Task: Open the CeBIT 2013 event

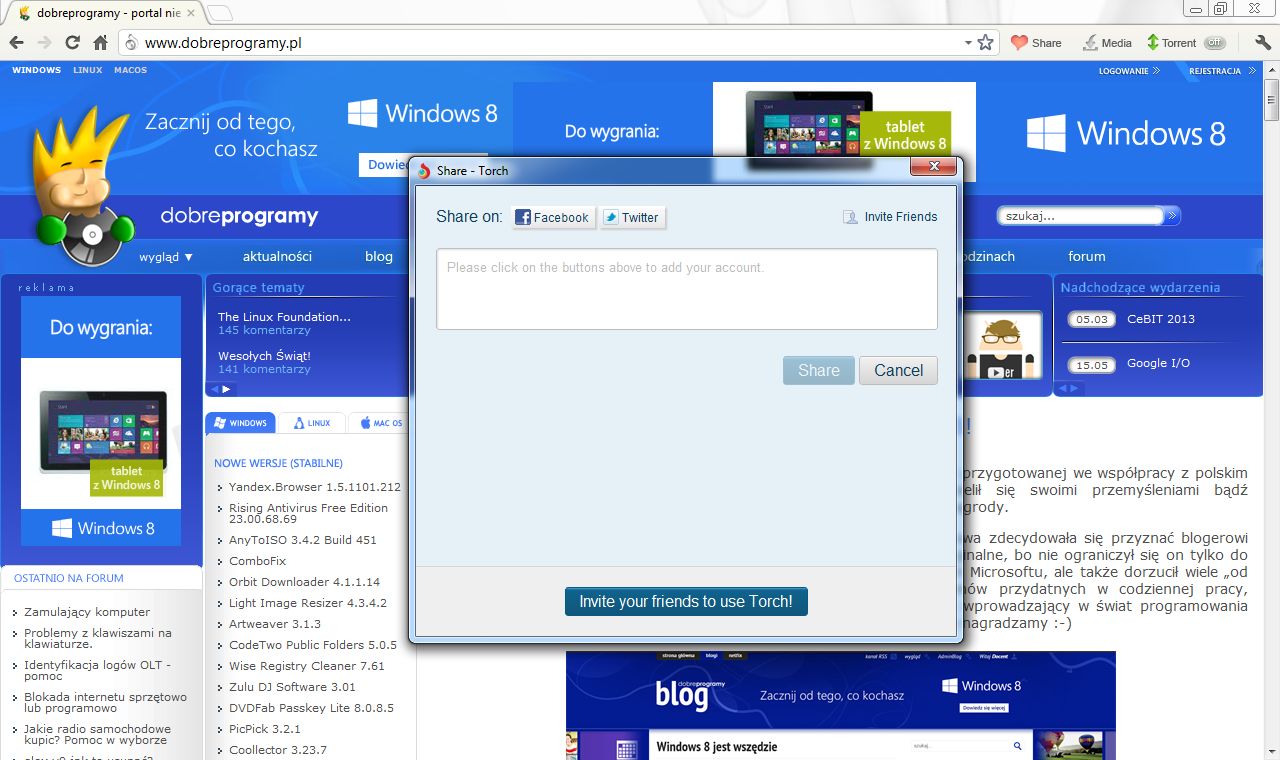Action: (1161, 319)
